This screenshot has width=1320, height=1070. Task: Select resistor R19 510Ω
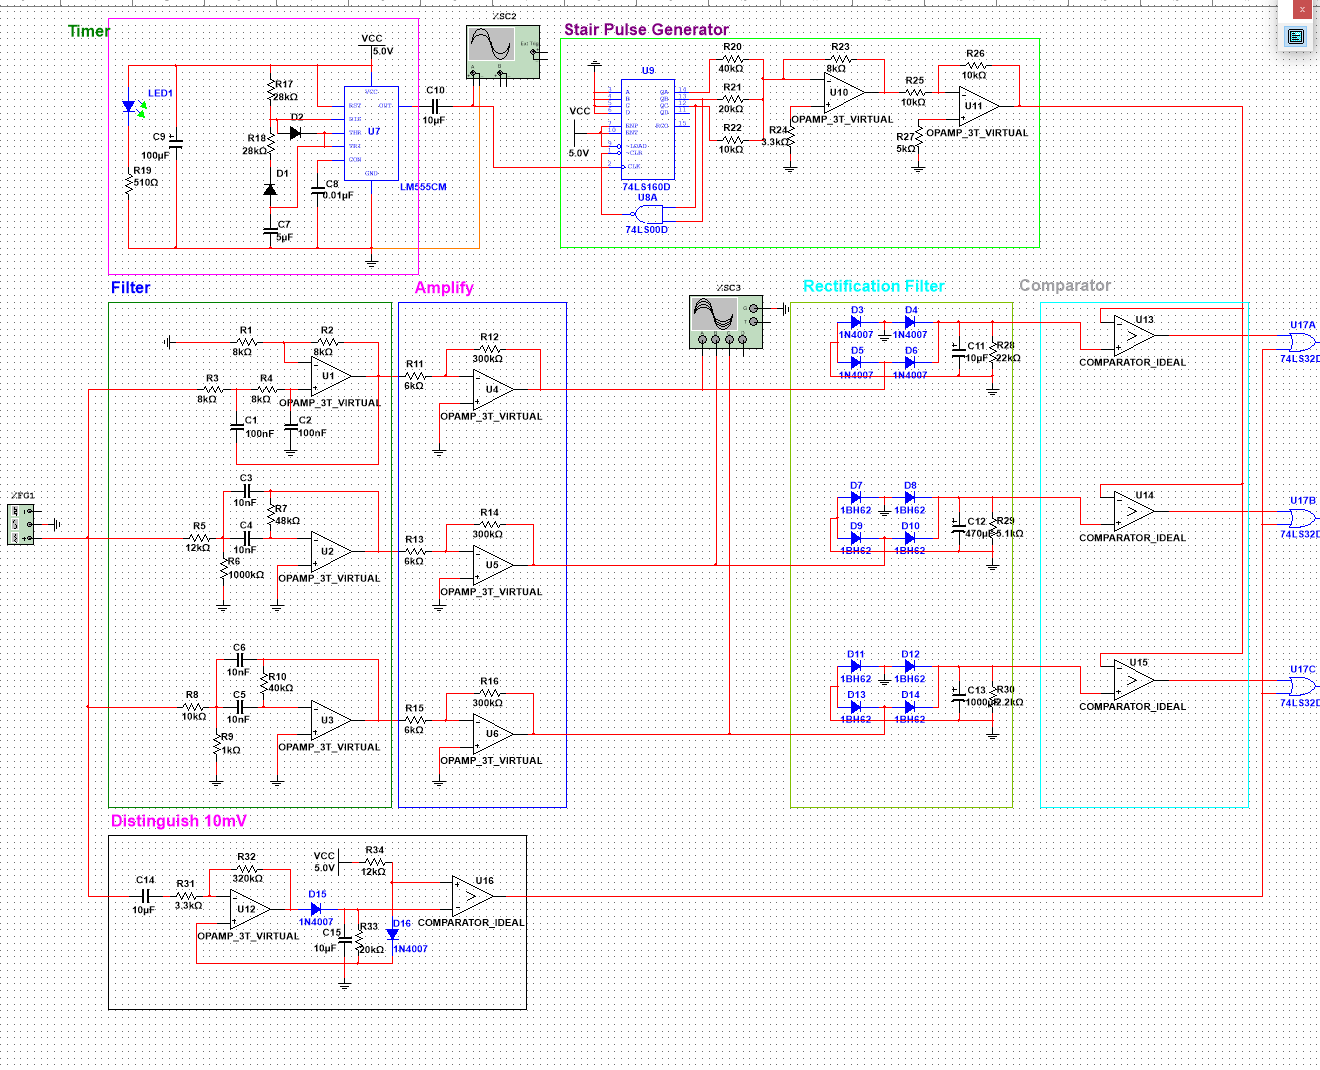[x=129, y=182]
